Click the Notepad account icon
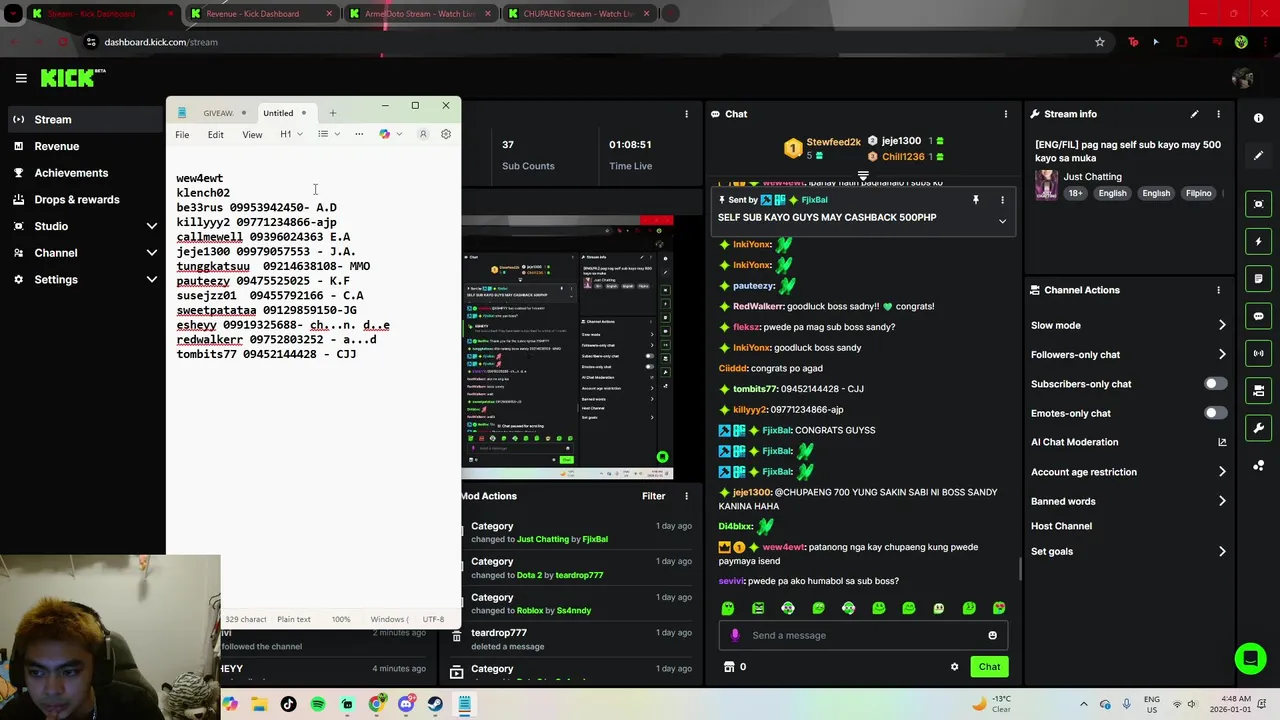 pos(423,134)
